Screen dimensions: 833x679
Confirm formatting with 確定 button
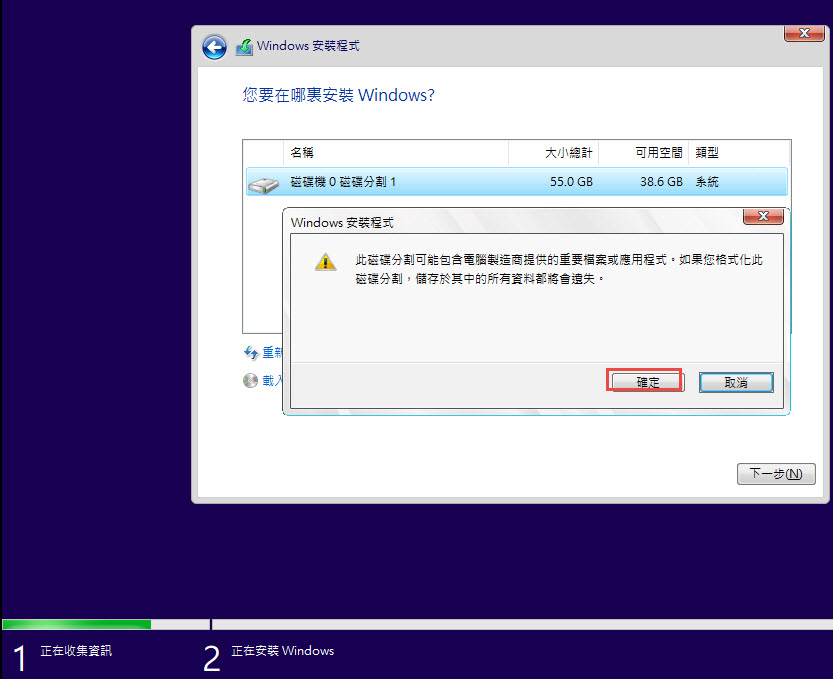(648, 382)
